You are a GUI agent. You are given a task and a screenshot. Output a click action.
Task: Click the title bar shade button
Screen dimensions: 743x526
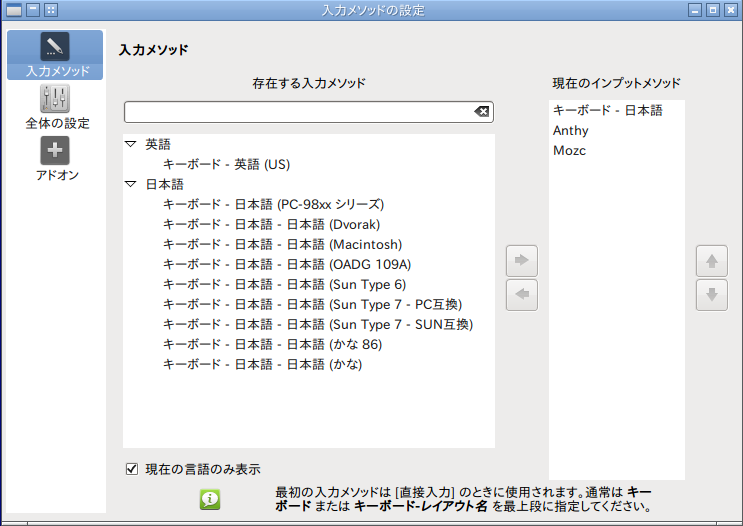click(x=33, y=10)
